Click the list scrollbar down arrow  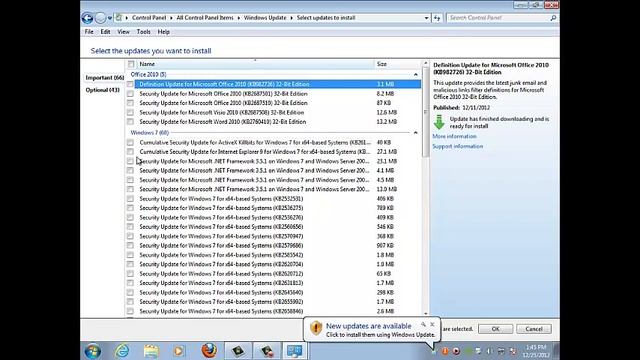pyautogui.click(x=426, y=313)
